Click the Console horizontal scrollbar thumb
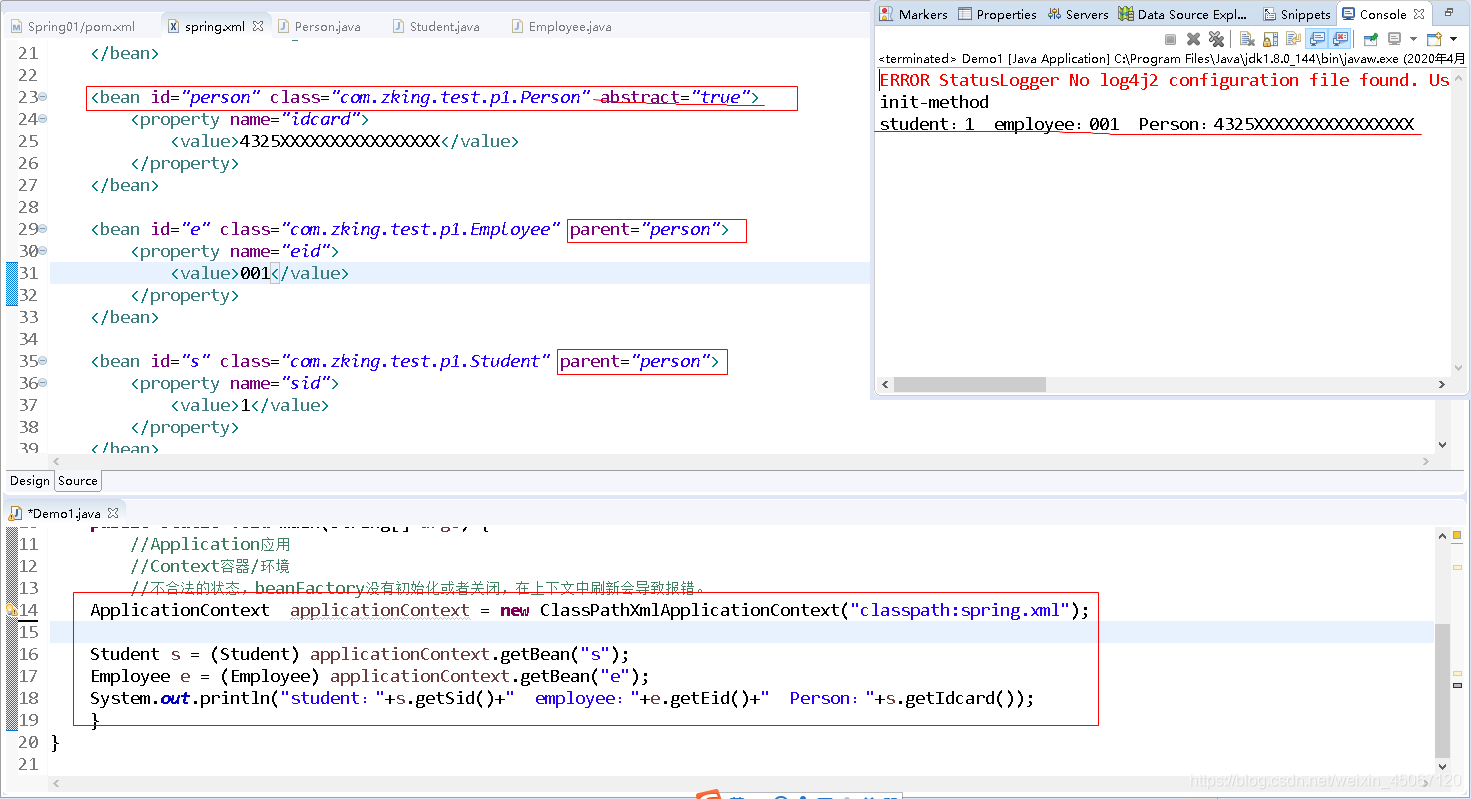This screenshot has height=799, width=1471. pyautogui.click(x=970, y=384)
